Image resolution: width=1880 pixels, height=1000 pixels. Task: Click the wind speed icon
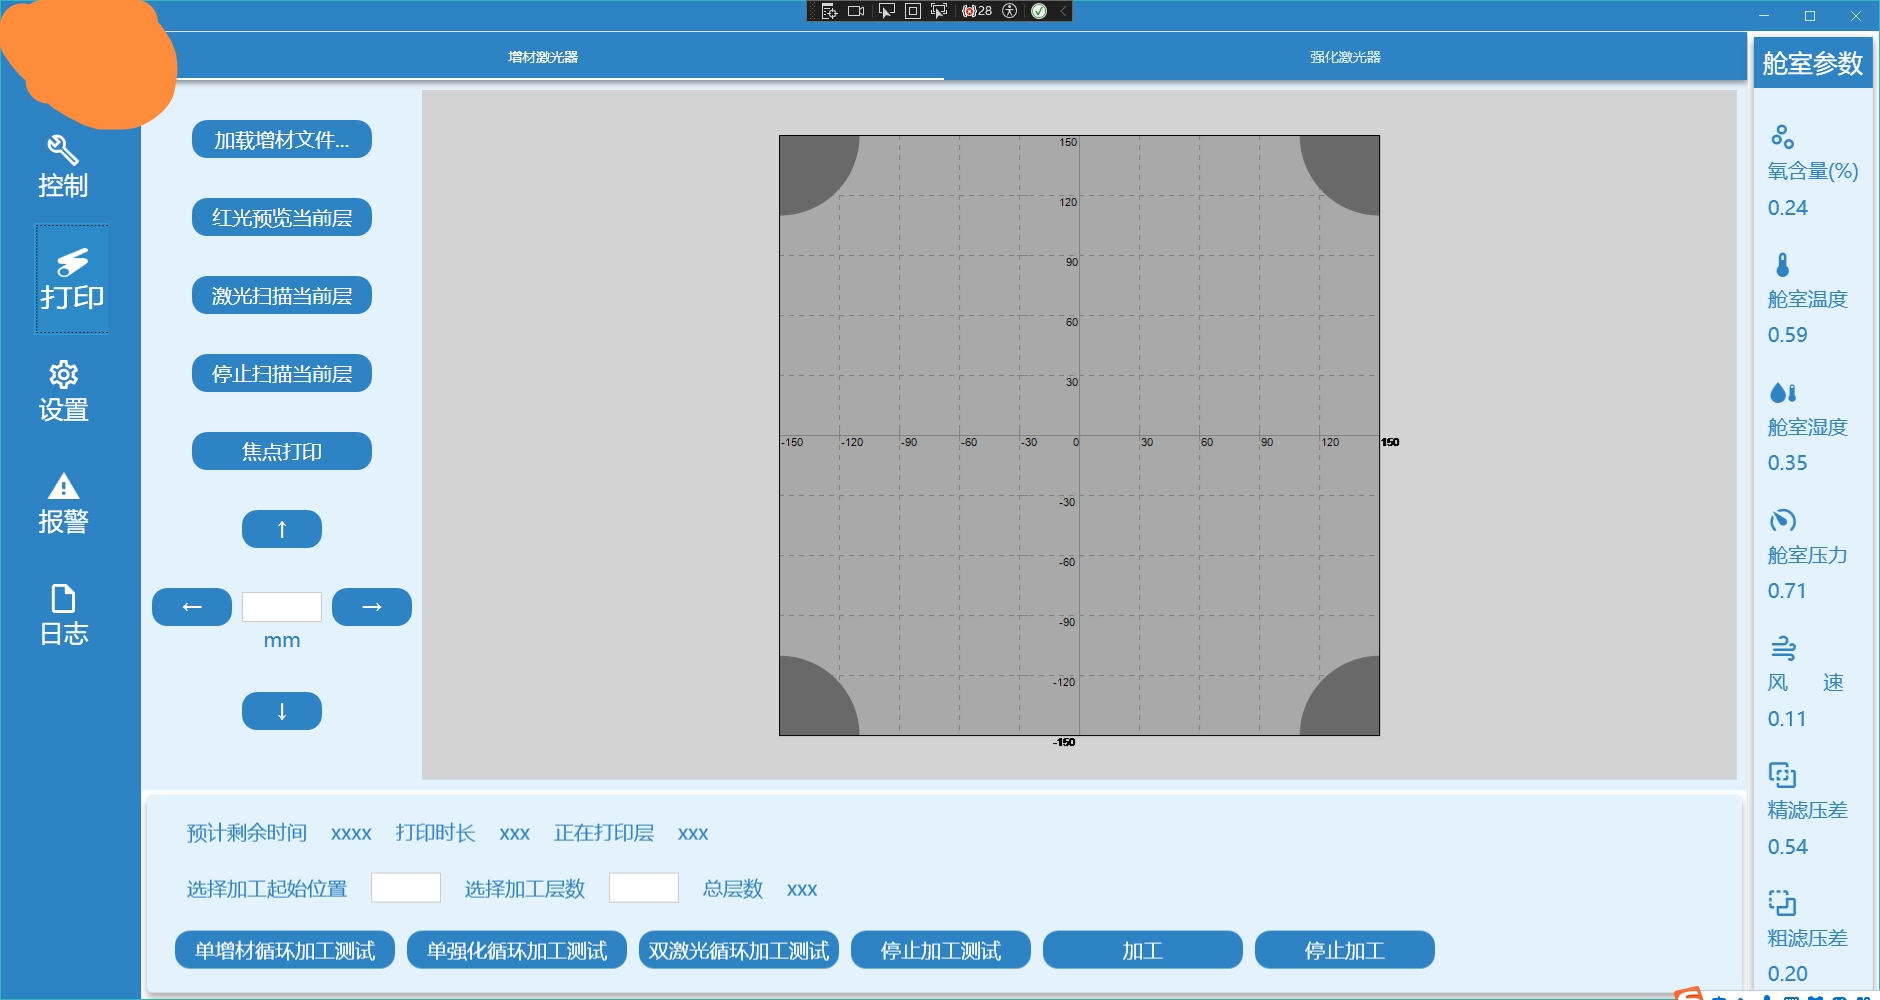click(1783, 648)
